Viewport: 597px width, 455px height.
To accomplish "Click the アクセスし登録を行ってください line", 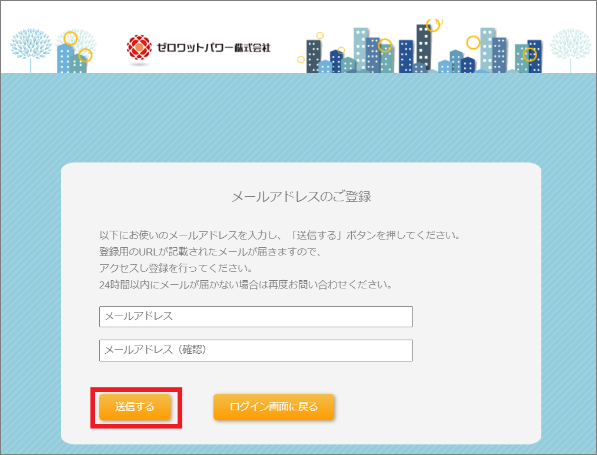I will (176, 268).
